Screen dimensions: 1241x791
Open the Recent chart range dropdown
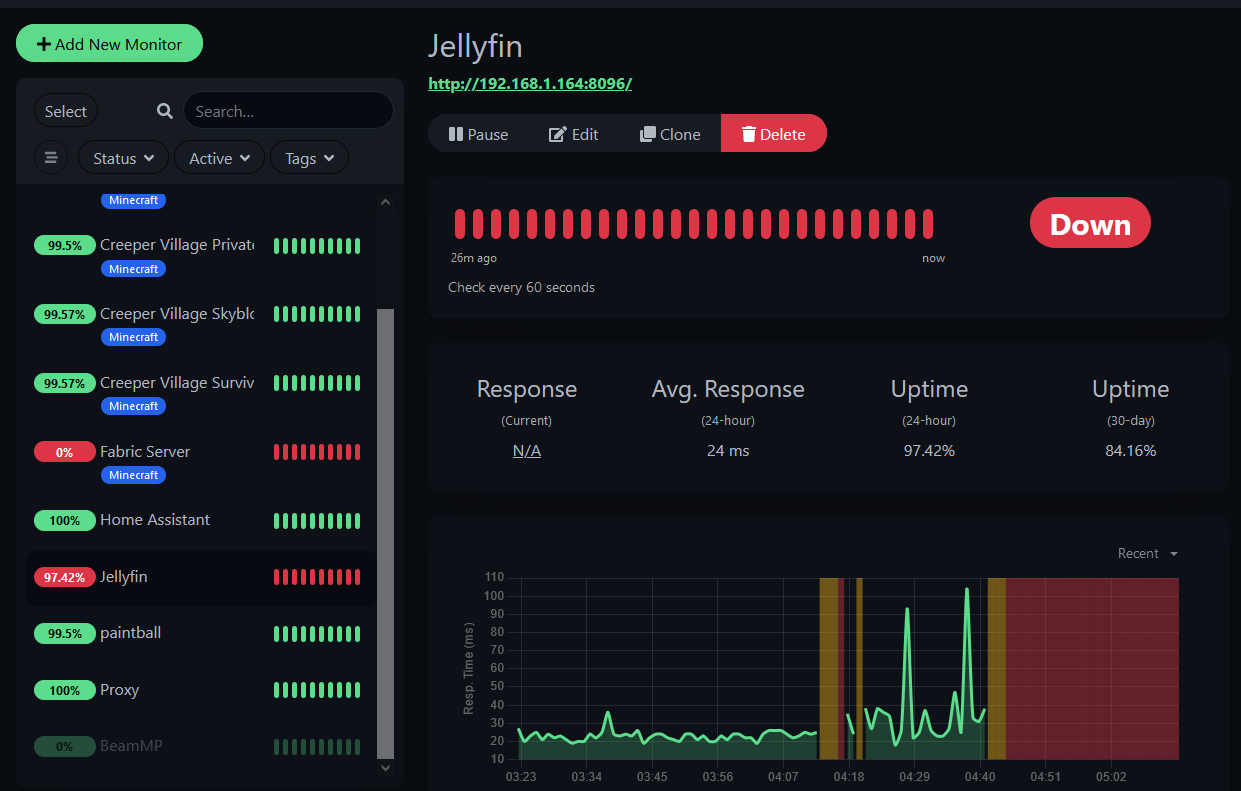point(1147,553)
